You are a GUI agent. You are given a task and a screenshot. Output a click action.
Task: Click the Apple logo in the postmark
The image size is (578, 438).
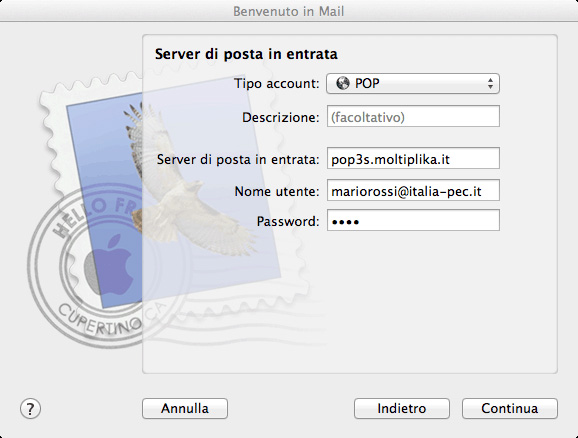point(111,265)
